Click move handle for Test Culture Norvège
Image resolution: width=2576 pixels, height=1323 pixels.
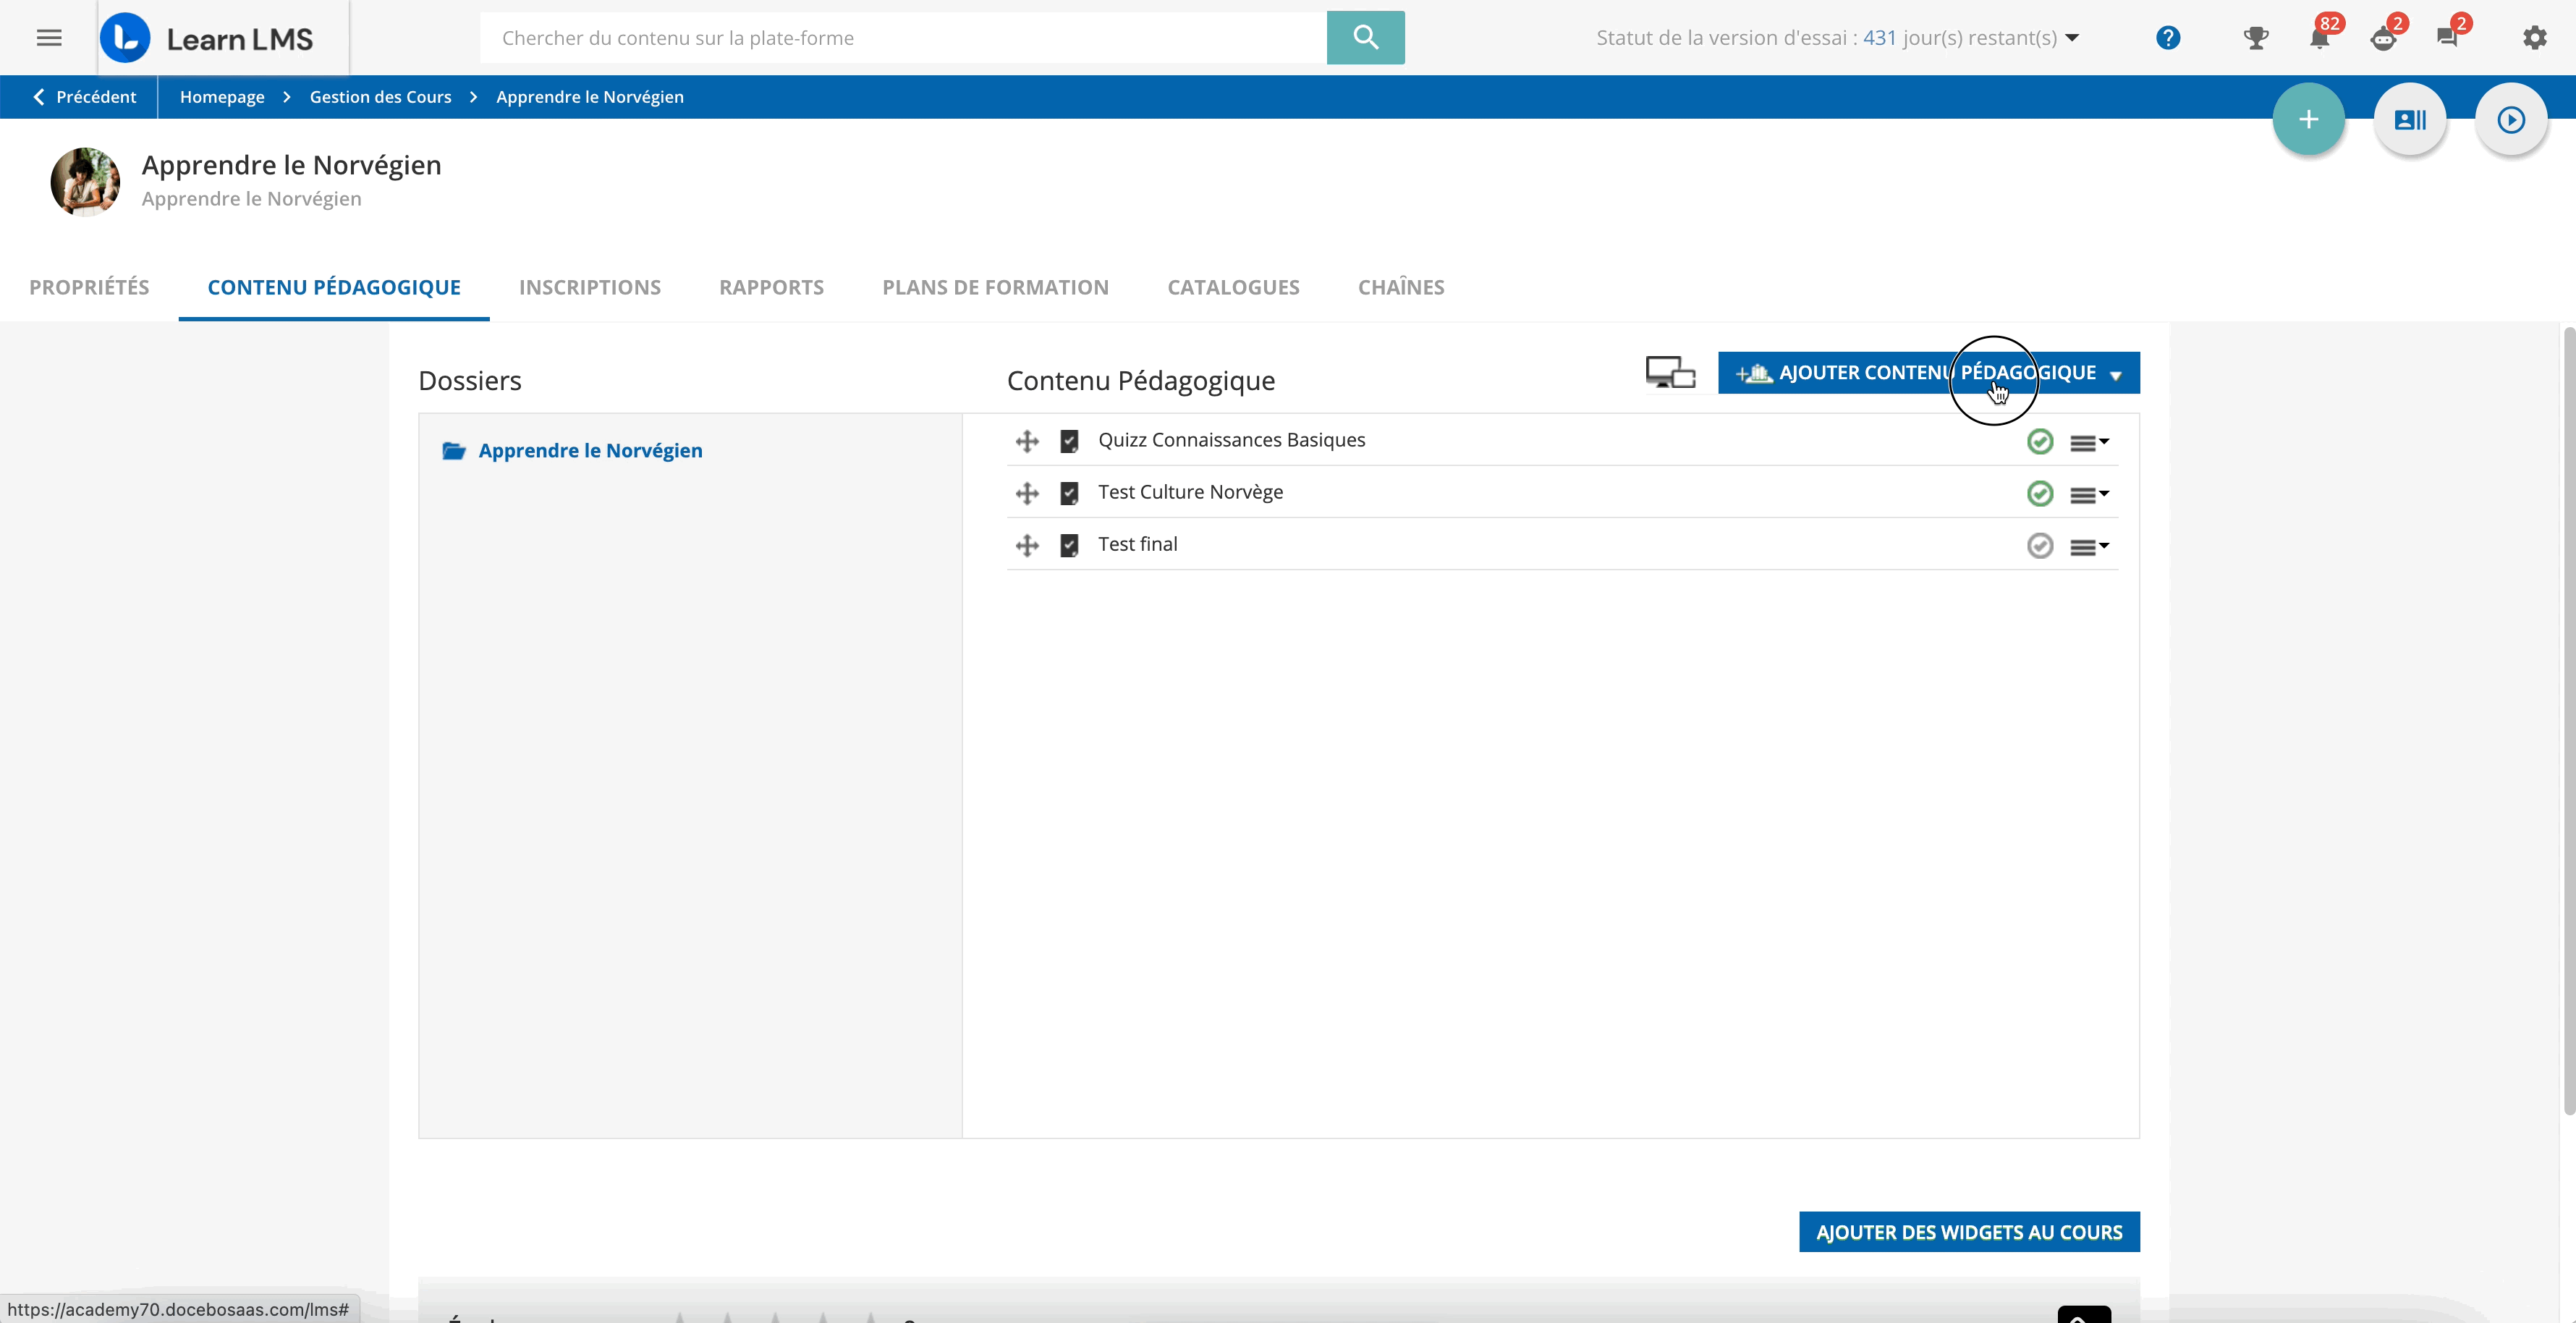(1027, 493)
